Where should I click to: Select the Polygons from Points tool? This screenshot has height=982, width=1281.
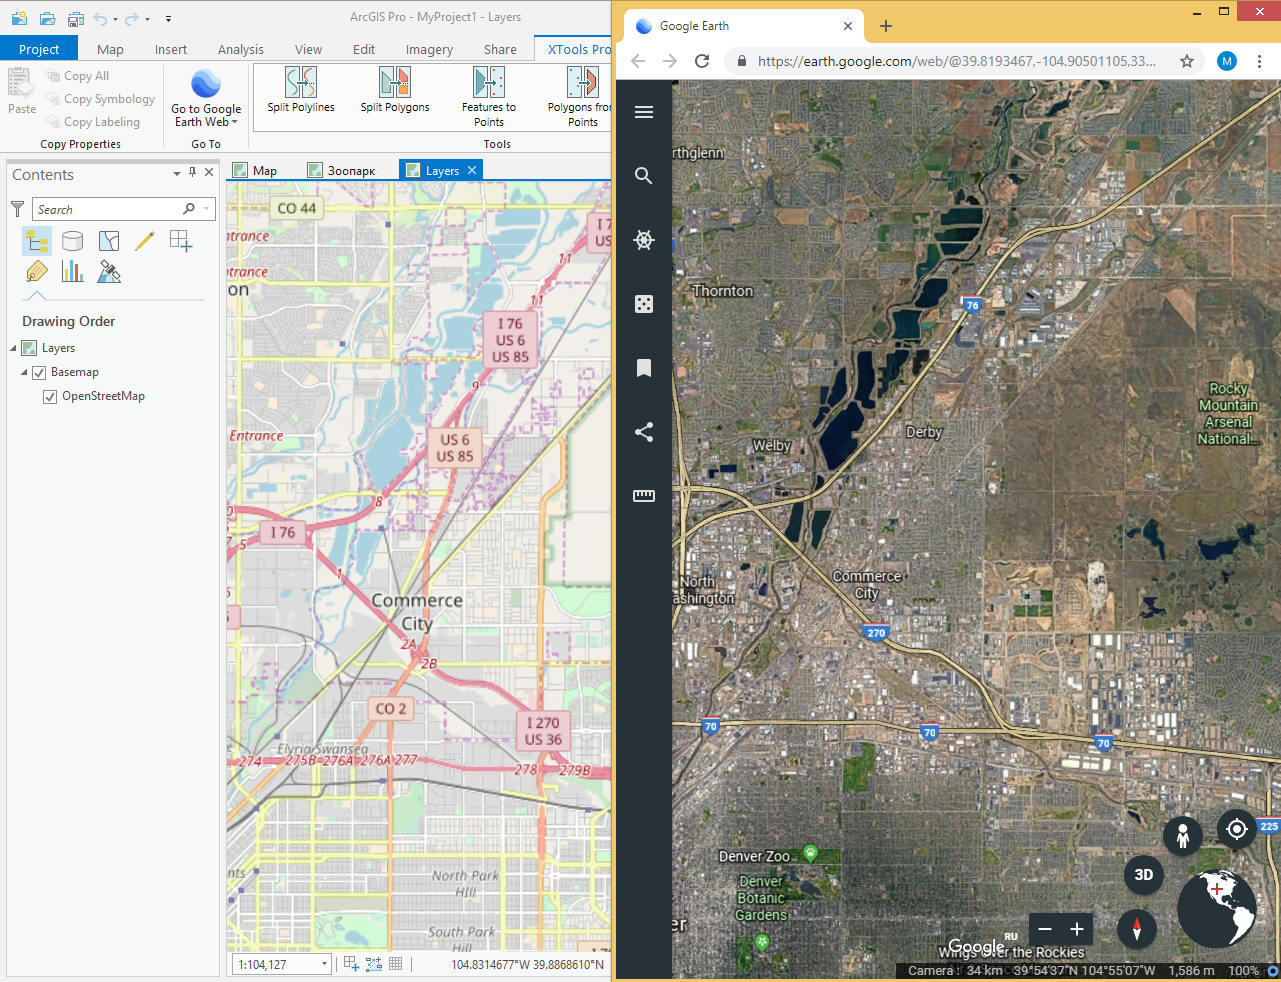pos(581,96)
